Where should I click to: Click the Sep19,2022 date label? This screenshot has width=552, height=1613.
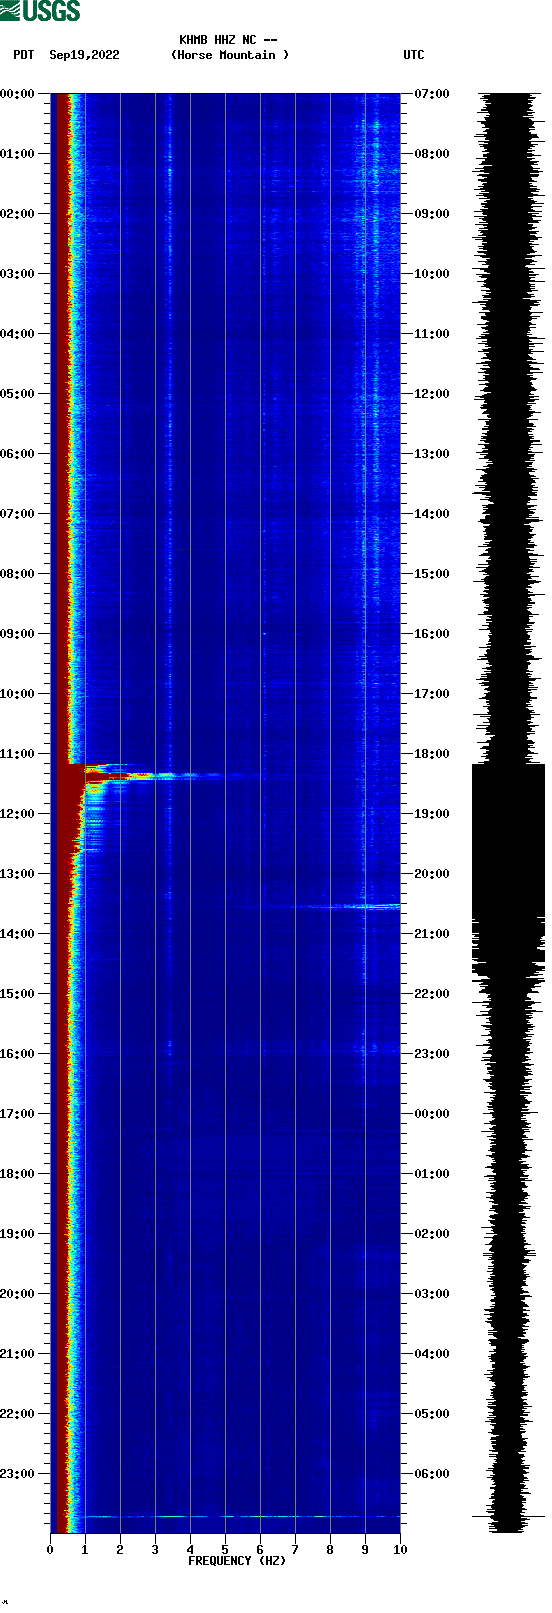click(x=84, y=55)
